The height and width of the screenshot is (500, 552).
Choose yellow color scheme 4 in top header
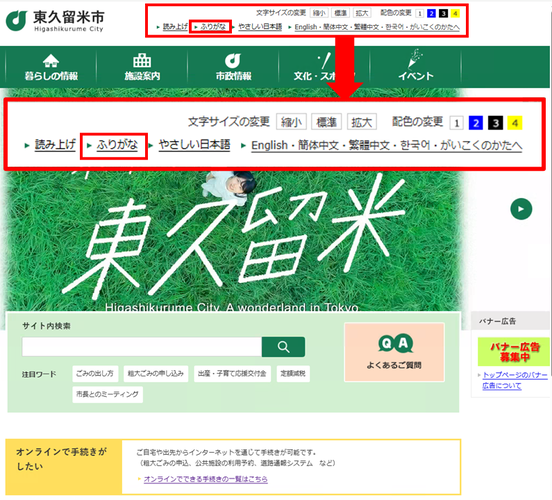coord(456,14)
